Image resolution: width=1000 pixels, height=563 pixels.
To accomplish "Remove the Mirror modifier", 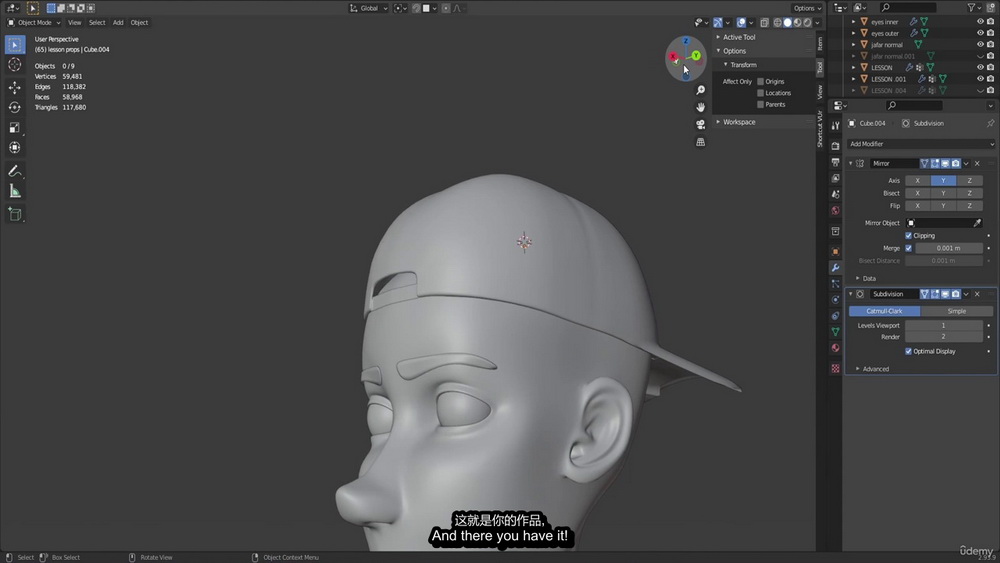I will 977,164.
